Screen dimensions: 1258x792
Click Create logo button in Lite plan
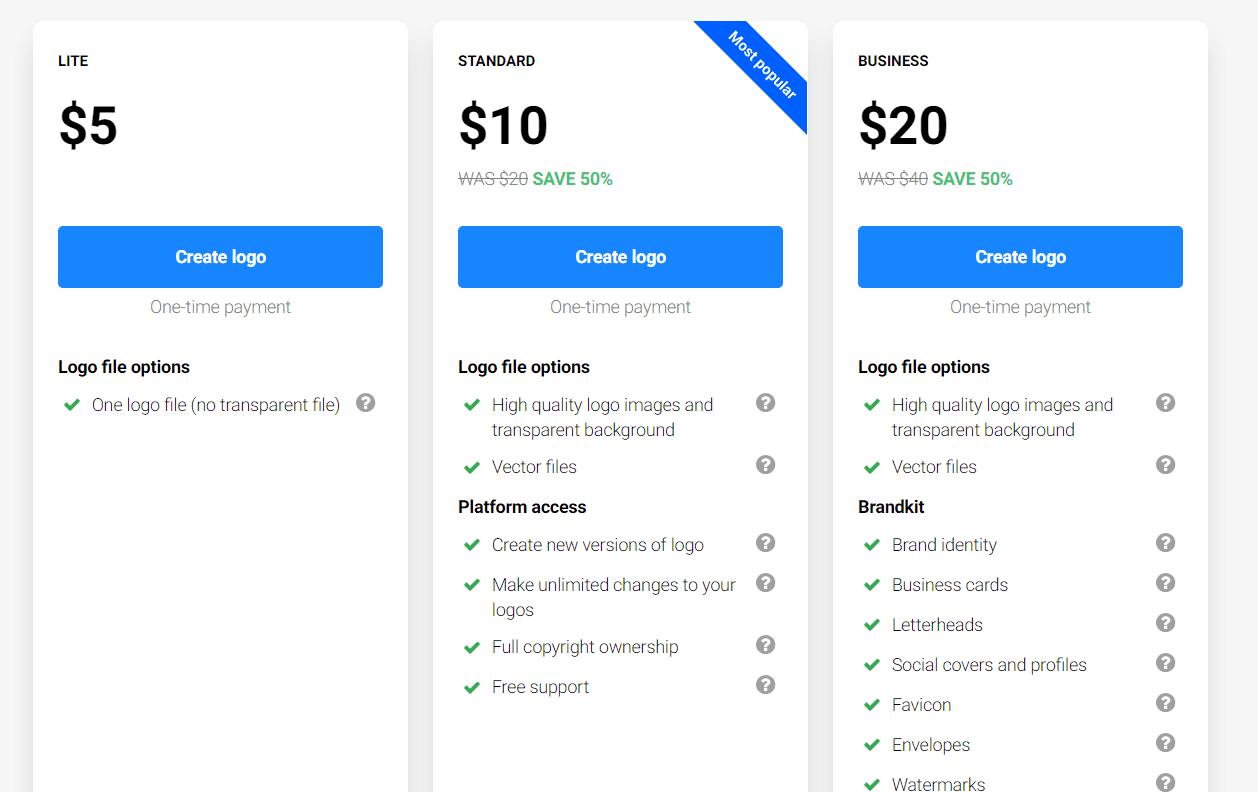point(220,257)
